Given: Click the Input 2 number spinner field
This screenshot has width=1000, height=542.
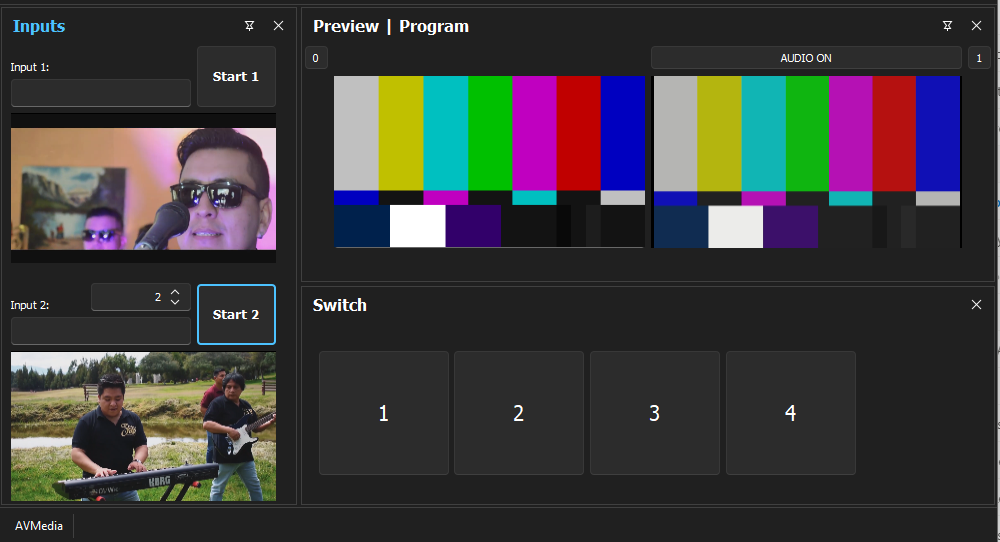Looking at the screenshot, I should click(128, 297).
